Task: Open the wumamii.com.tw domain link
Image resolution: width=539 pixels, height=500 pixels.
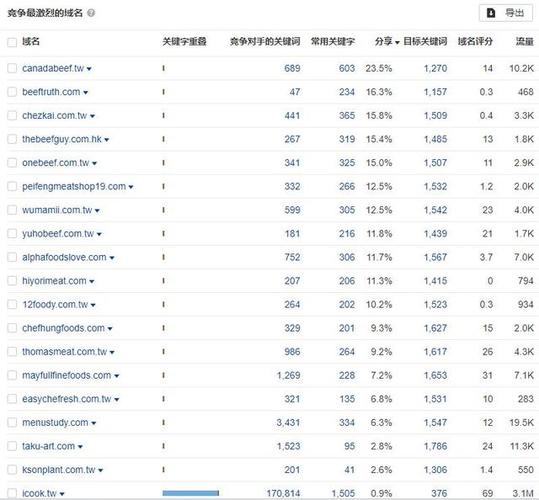Action: coord(57,210)
